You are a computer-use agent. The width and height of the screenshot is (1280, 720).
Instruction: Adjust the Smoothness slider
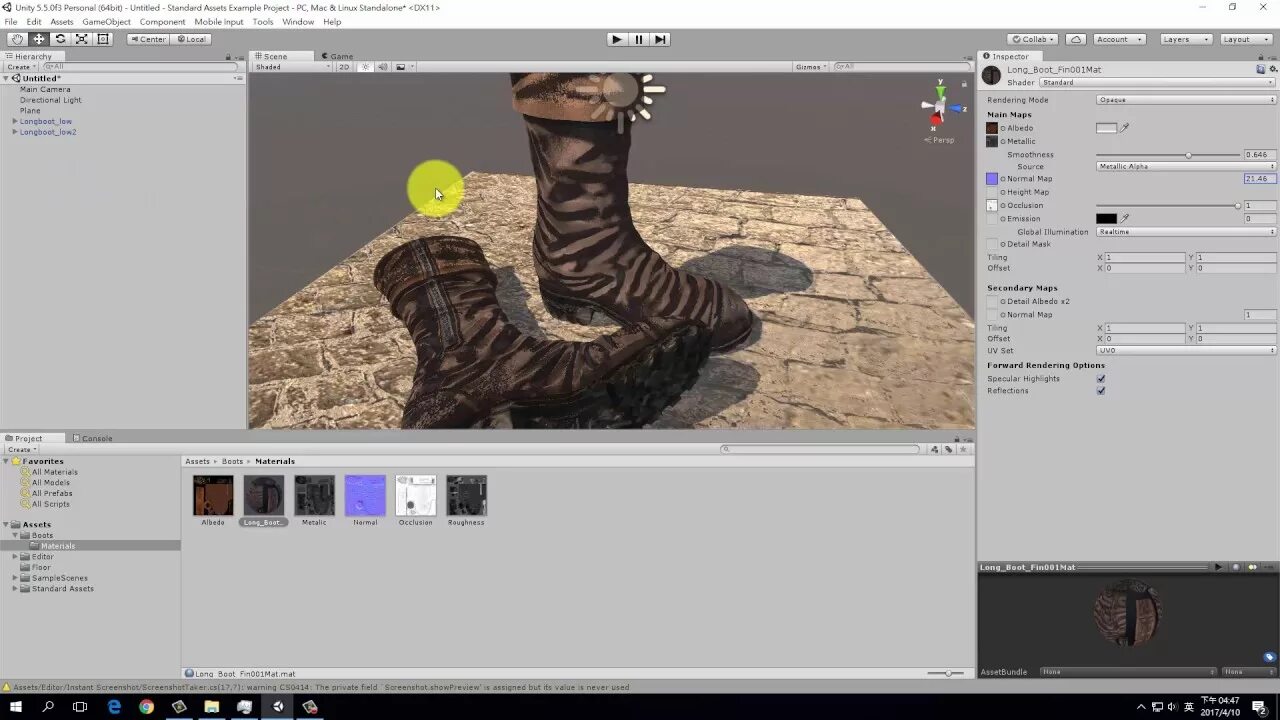coord(1168,155)
